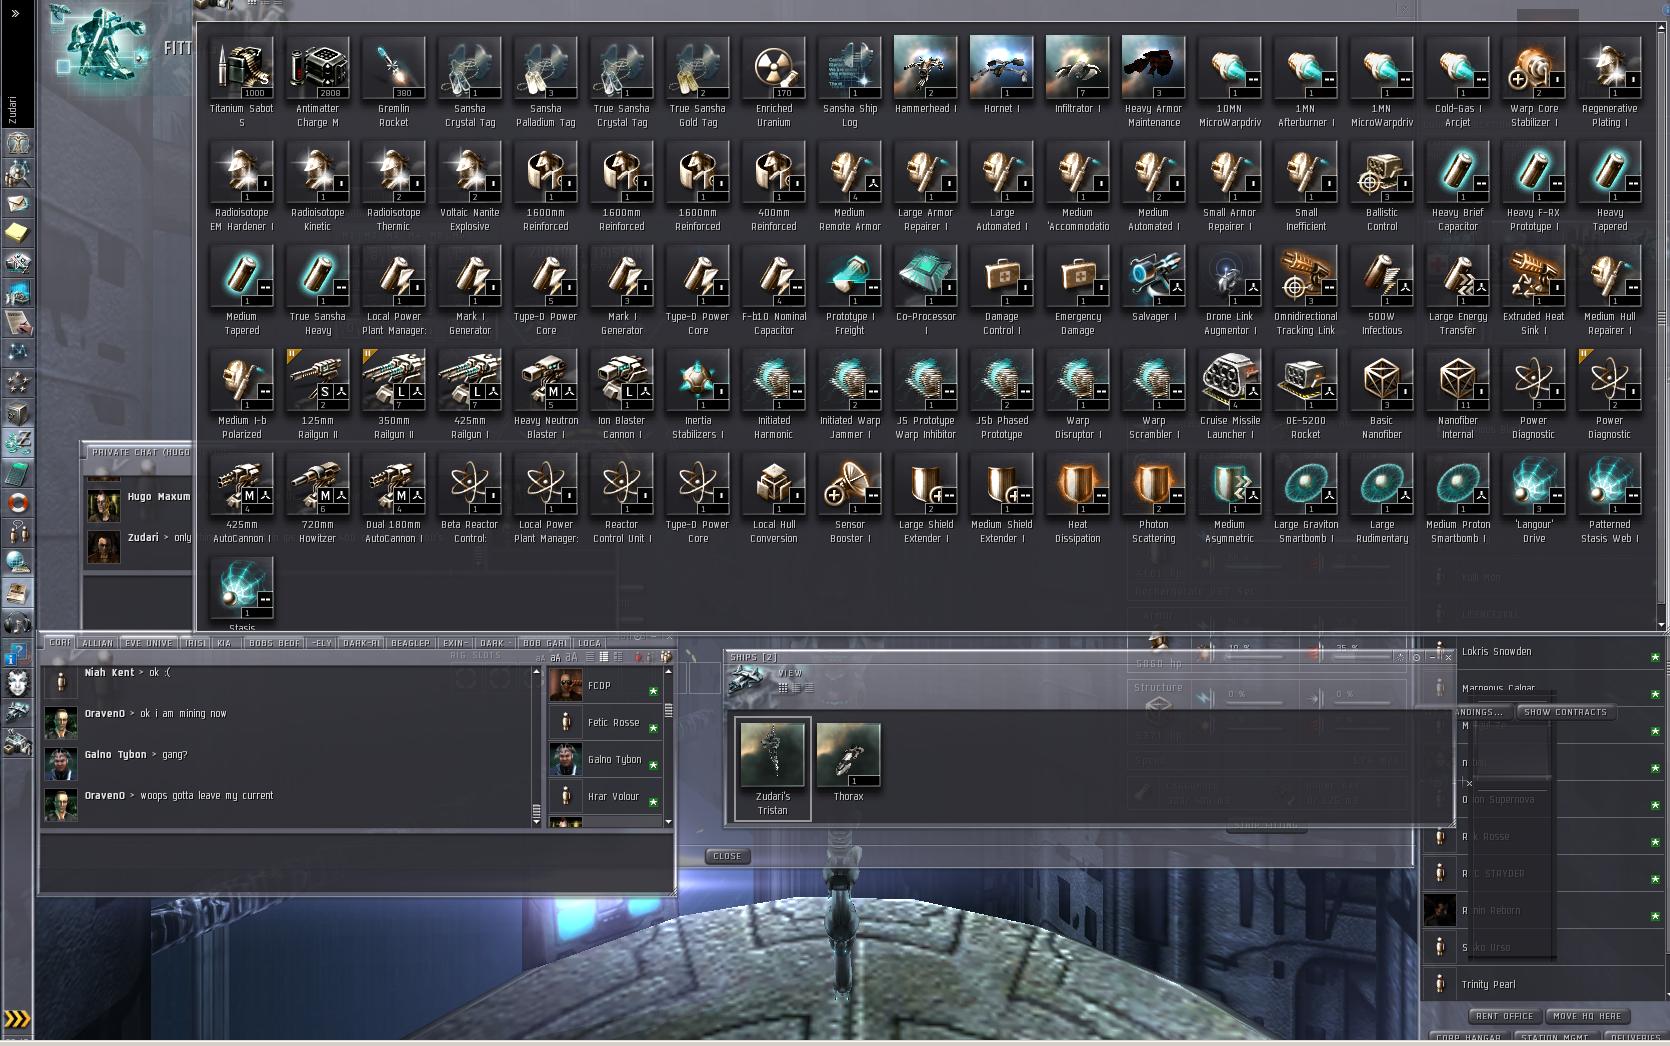Switch to the LOCA chat tab
Screen dimensions: 1670x1046
coord(589,643)
